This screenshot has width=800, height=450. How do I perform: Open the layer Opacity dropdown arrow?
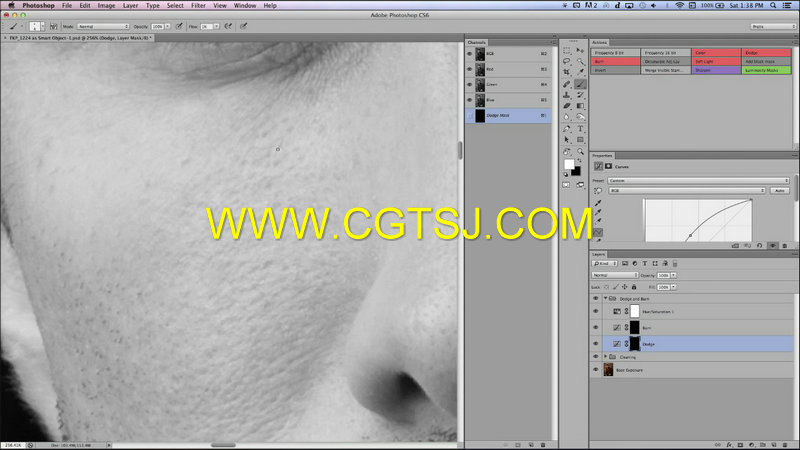(673, 275)
